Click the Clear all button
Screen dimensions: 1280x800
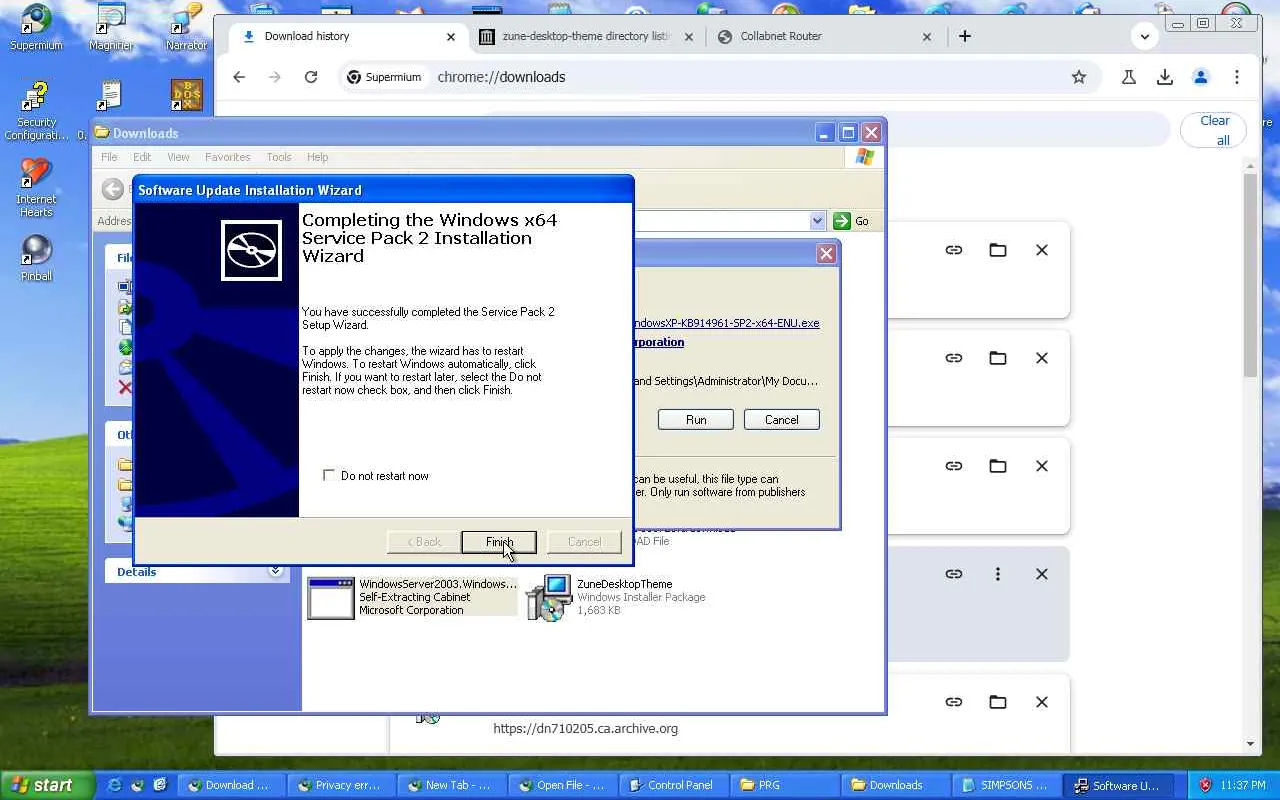pyautogui.click(x=1214, y=130)
